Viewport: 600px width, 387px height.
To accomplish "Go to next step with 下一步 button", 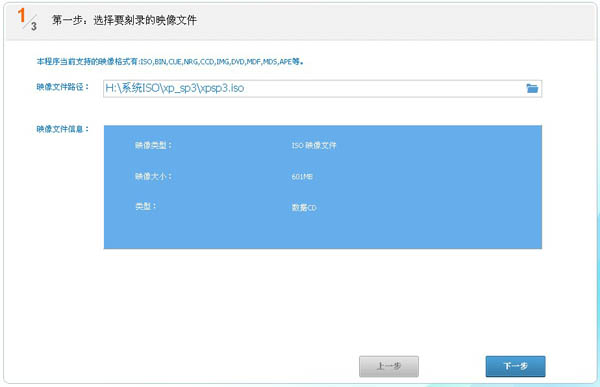I will point(515,366).
